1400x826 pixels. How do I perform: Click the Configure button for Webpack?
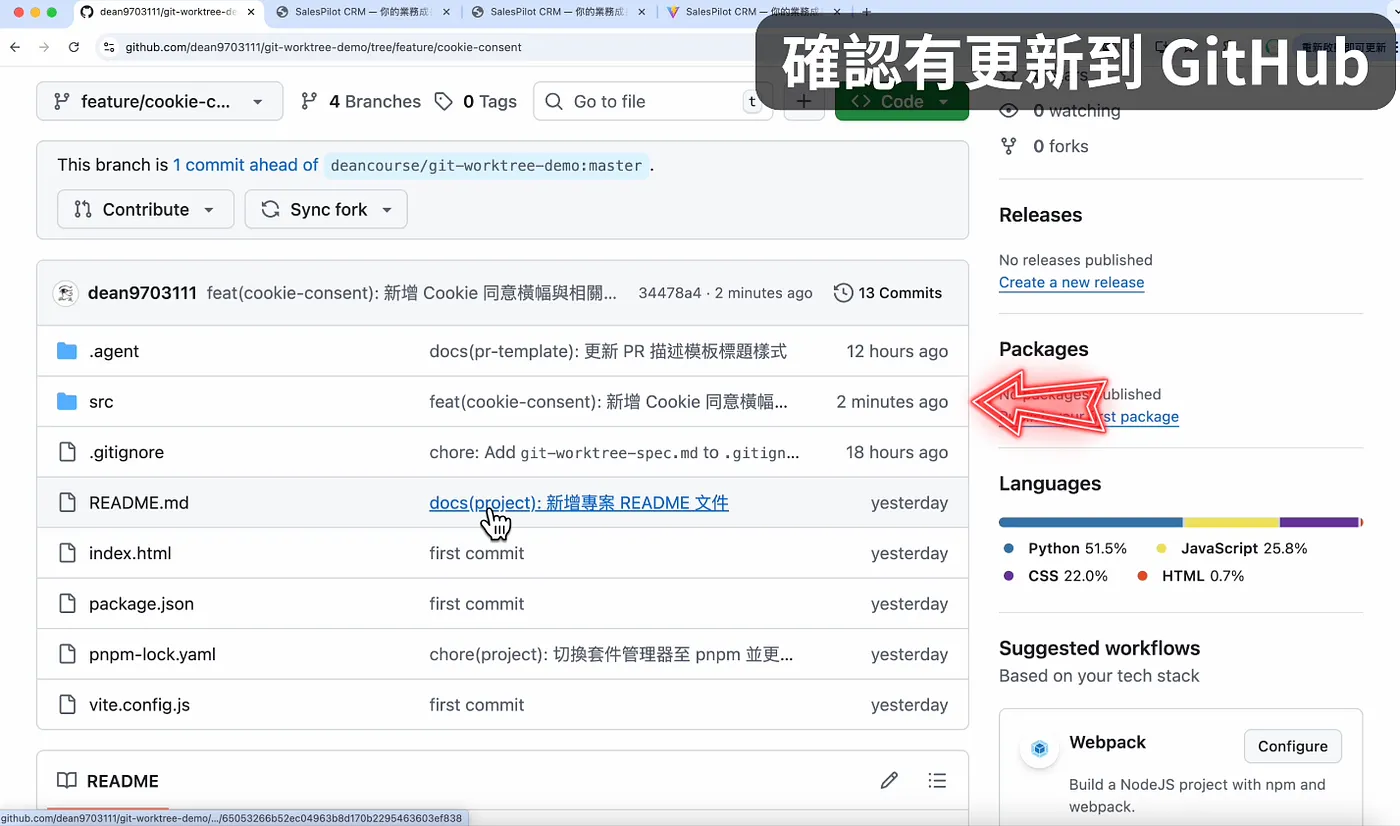[x=1292, y=746]
